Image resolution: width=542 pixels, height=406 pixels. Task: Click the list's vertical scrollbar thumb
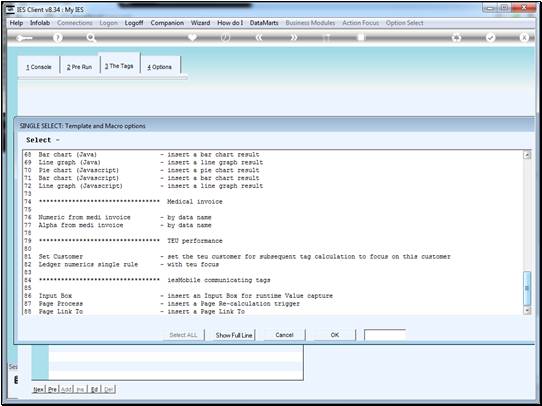[x=527, y=288]
